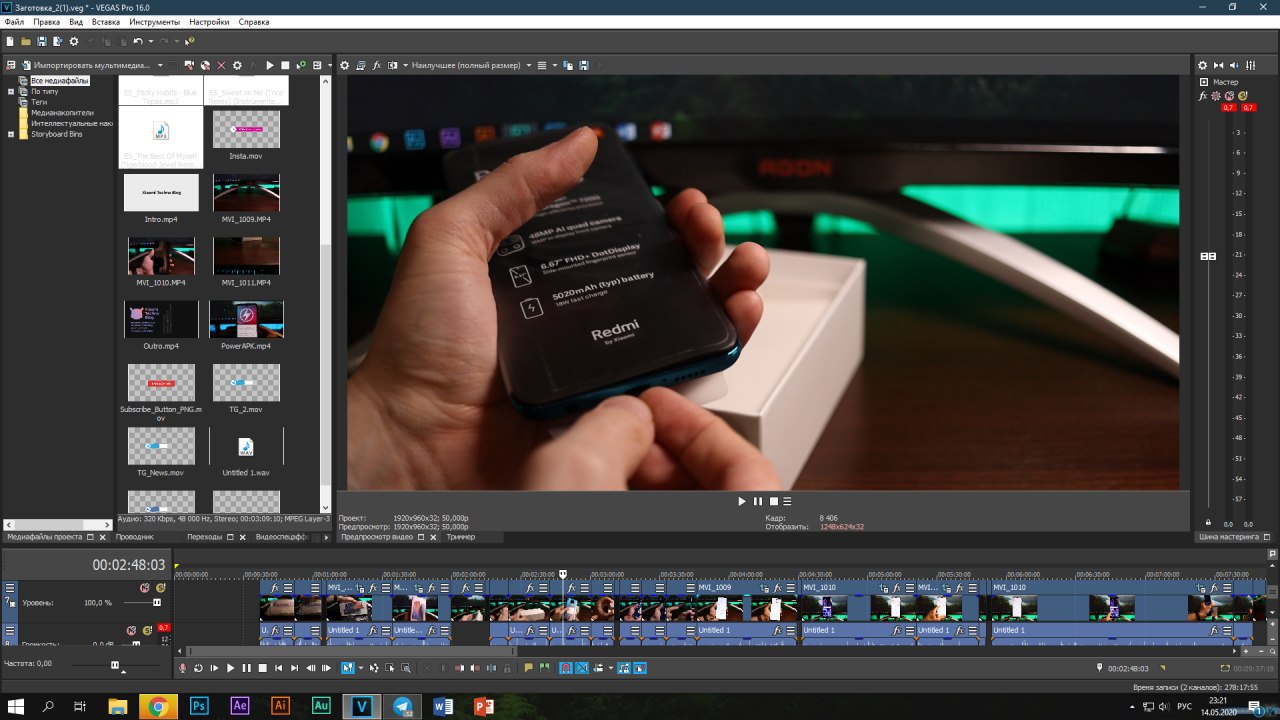Image resolution: width=1280 pixels, height=720 pixels.
Task: Open project properties gear in main toolbar
Action: (74, 41)
